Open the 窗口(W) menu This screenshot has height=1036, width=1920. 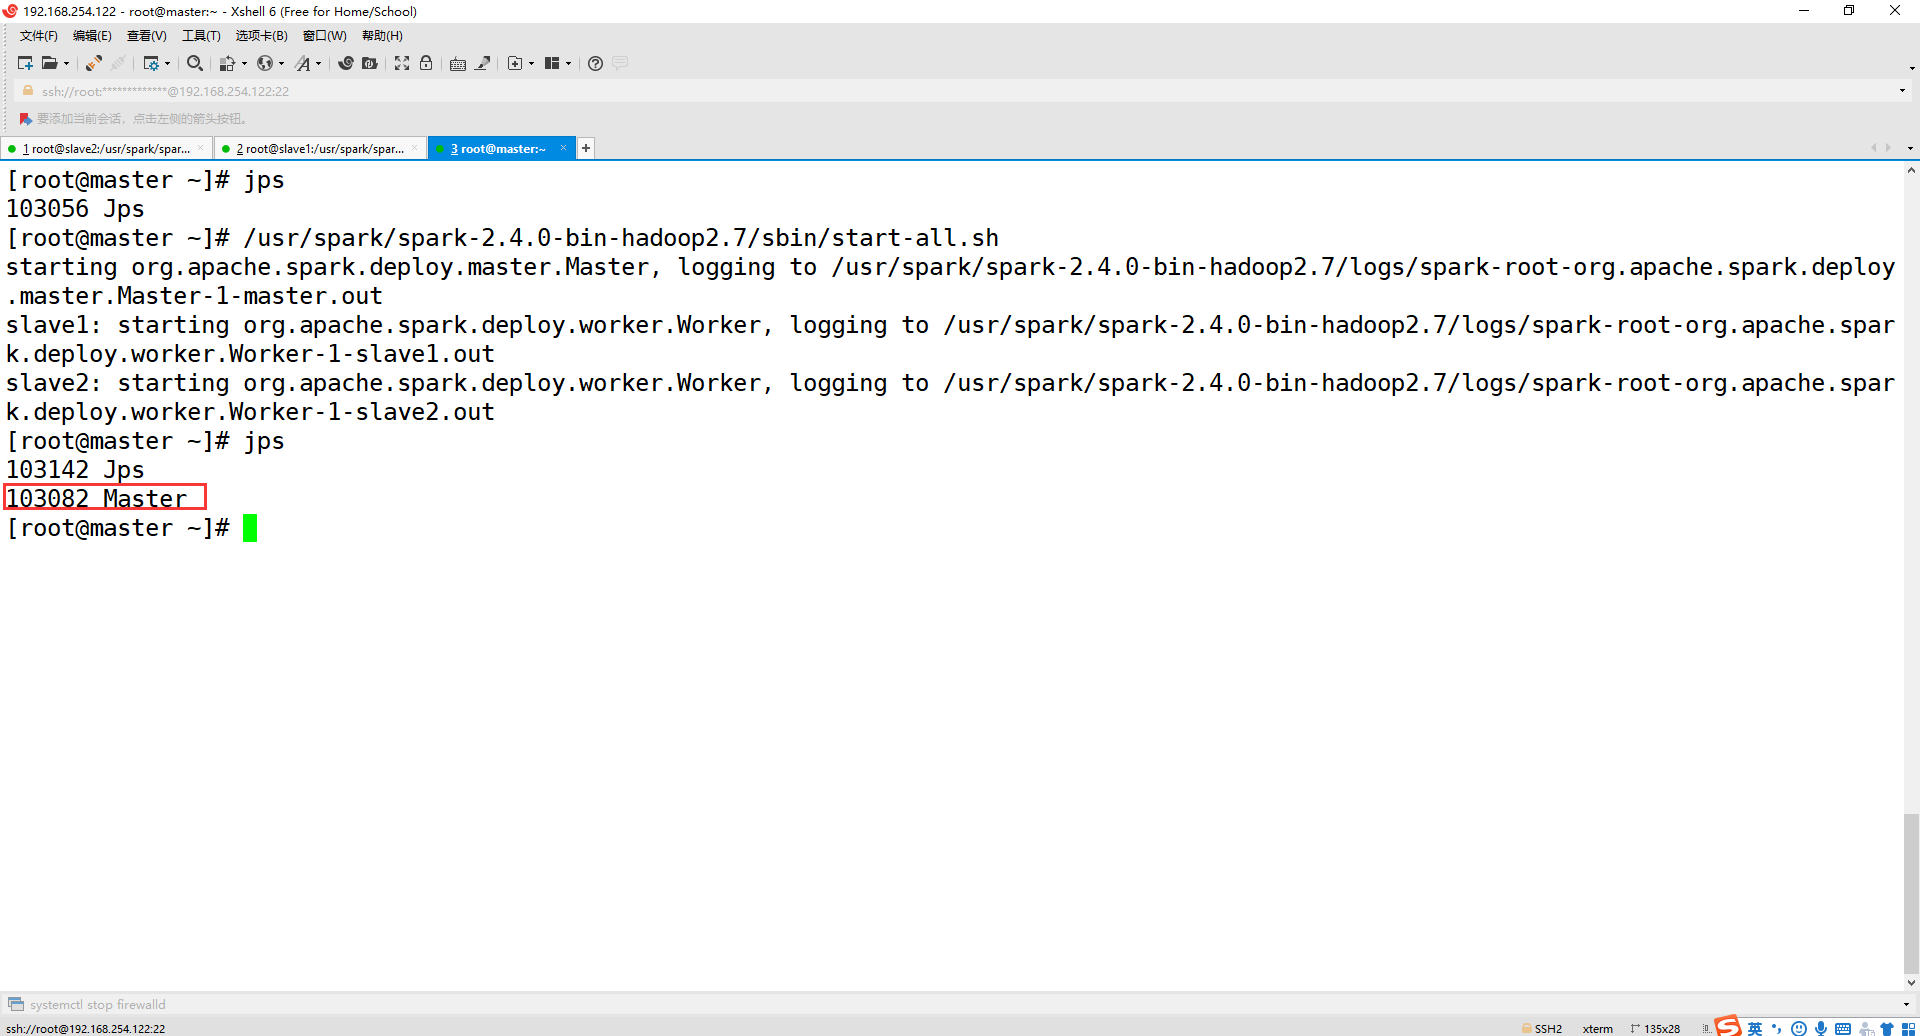325,36
